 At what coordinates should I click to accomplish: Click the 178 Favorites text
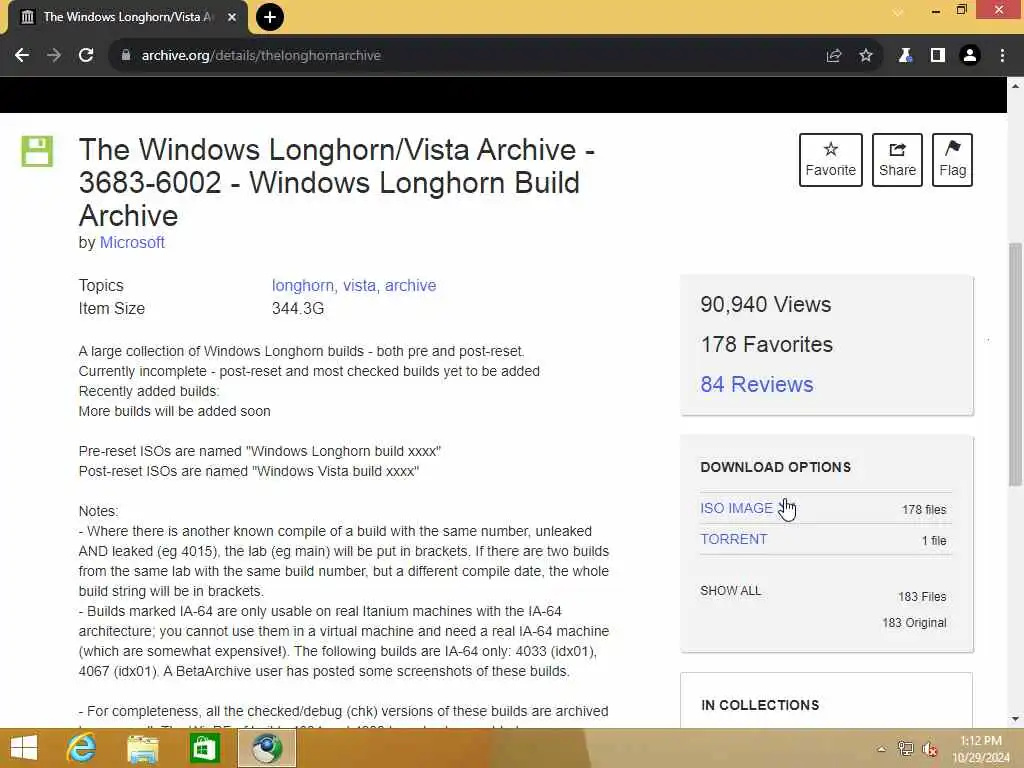(767, 344)
